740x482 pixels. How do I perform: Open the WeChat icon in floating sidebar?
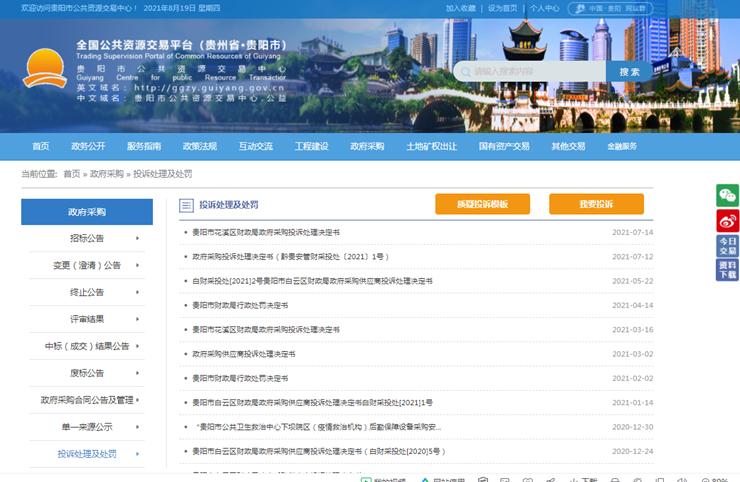click(x=727, y=195)
